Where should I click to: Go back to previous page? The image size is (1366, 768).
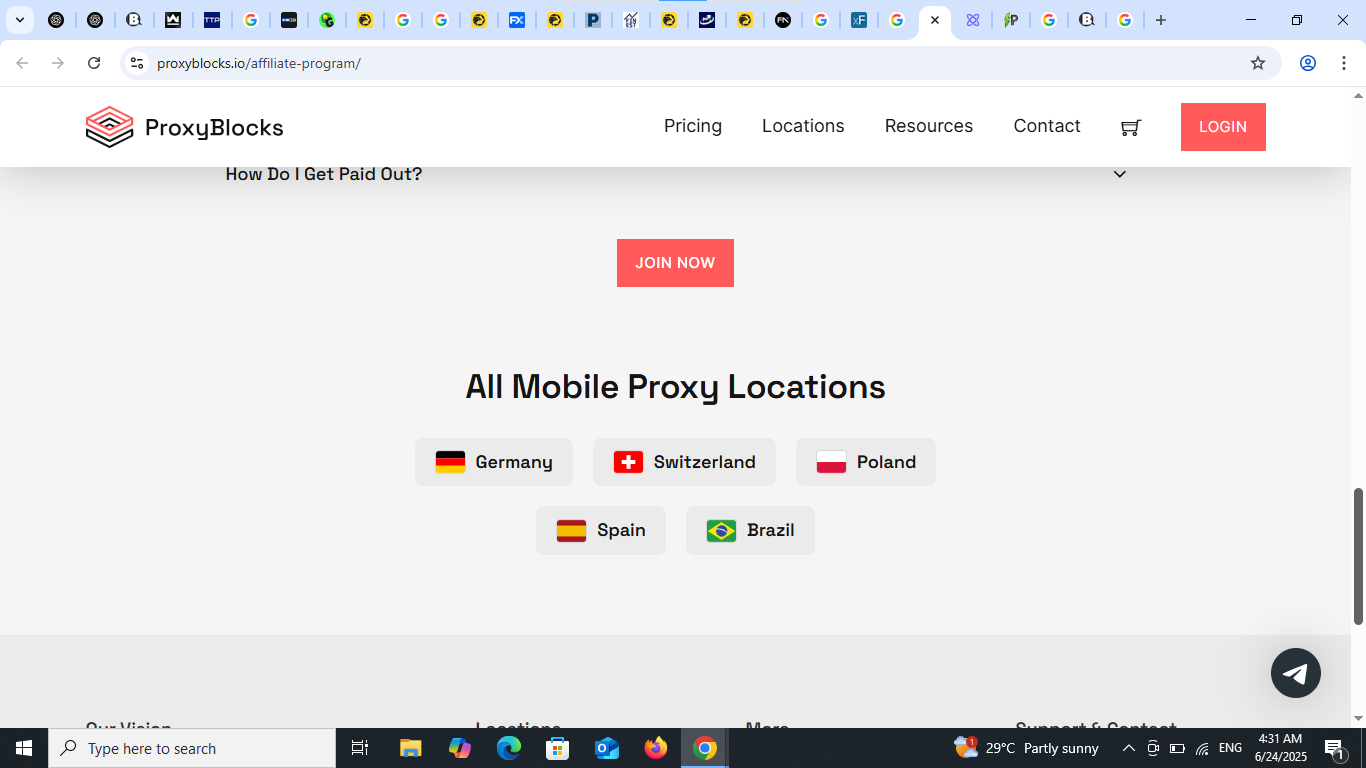pos(22,63)
